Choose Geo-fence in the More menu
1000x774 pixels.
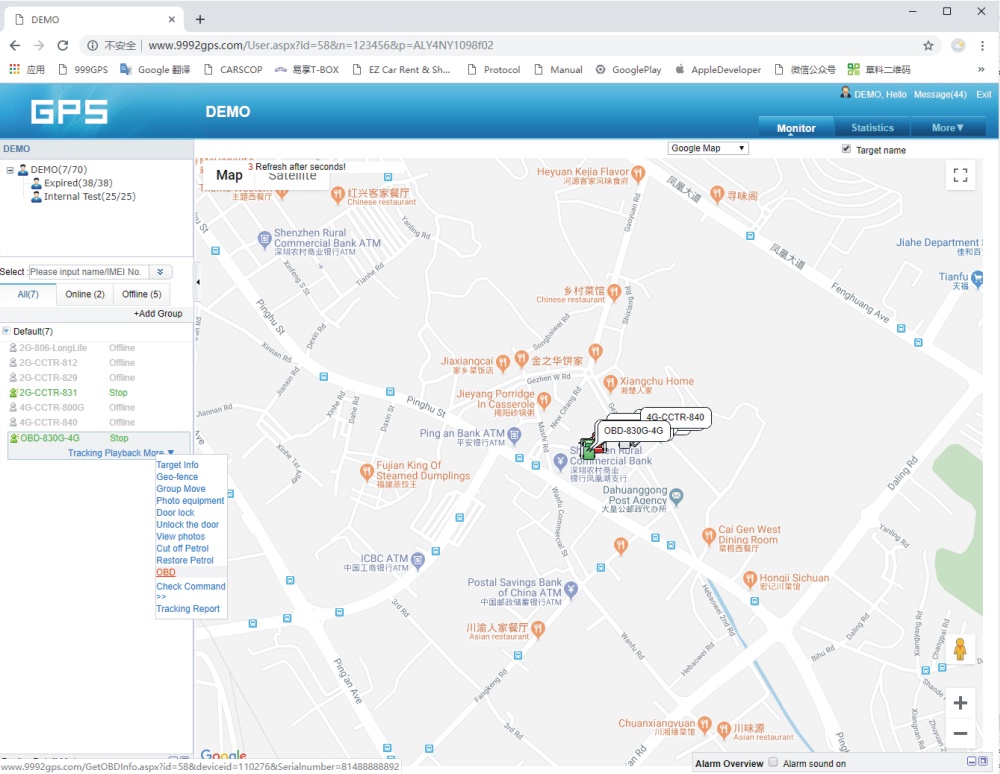coord(177,476)
